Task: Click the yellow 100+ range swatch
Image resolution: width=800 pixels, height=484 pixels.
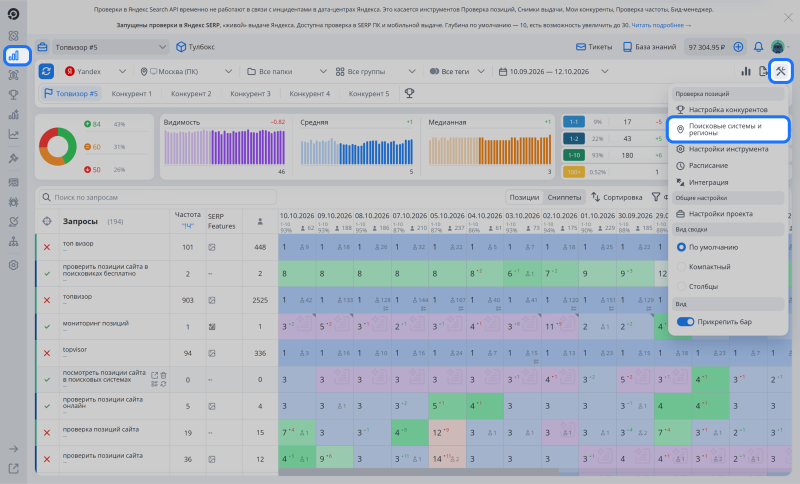Action: (574, 172)
